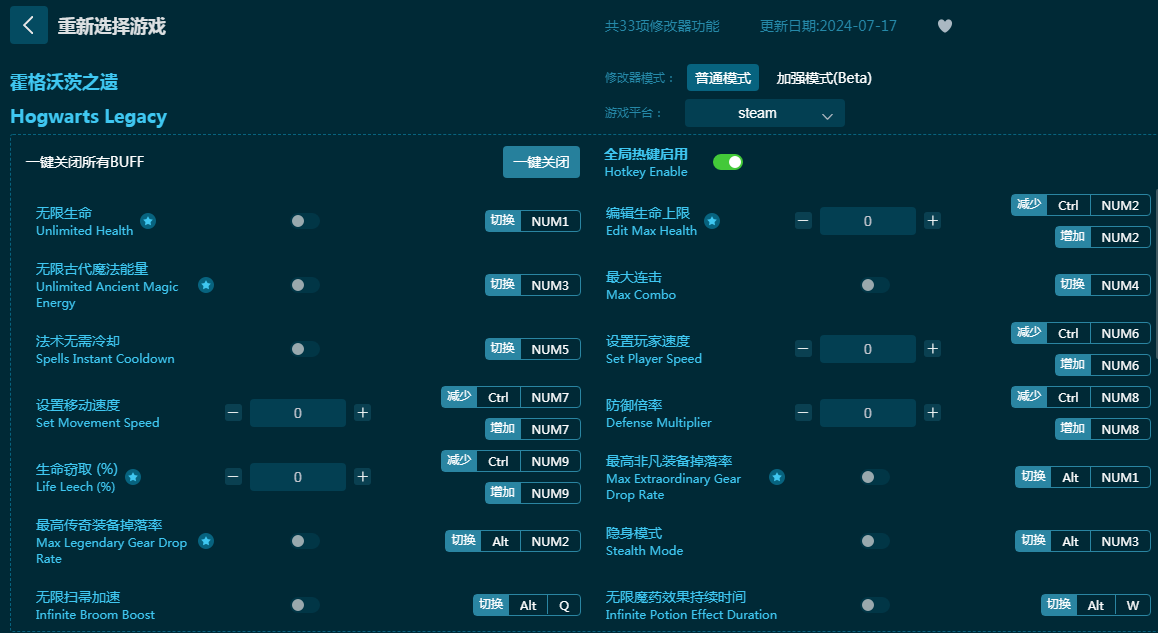Open the steam platform dropdown
This screenshot has width=1158, height=633.
[x=764, y=113]
